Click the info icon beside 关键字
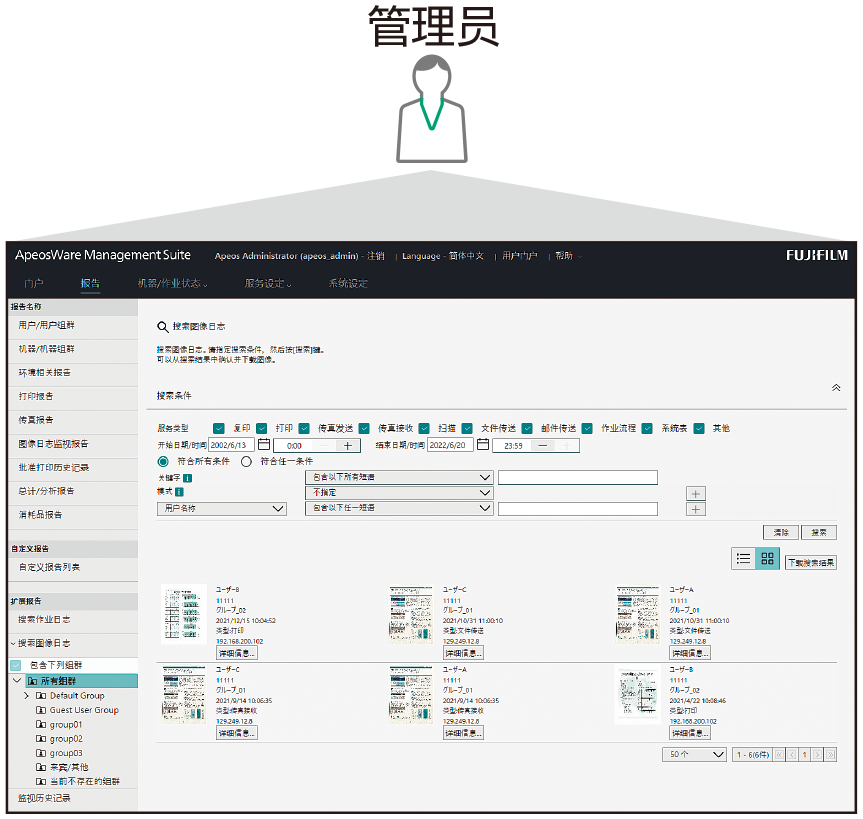 click(x=188, y=478)
